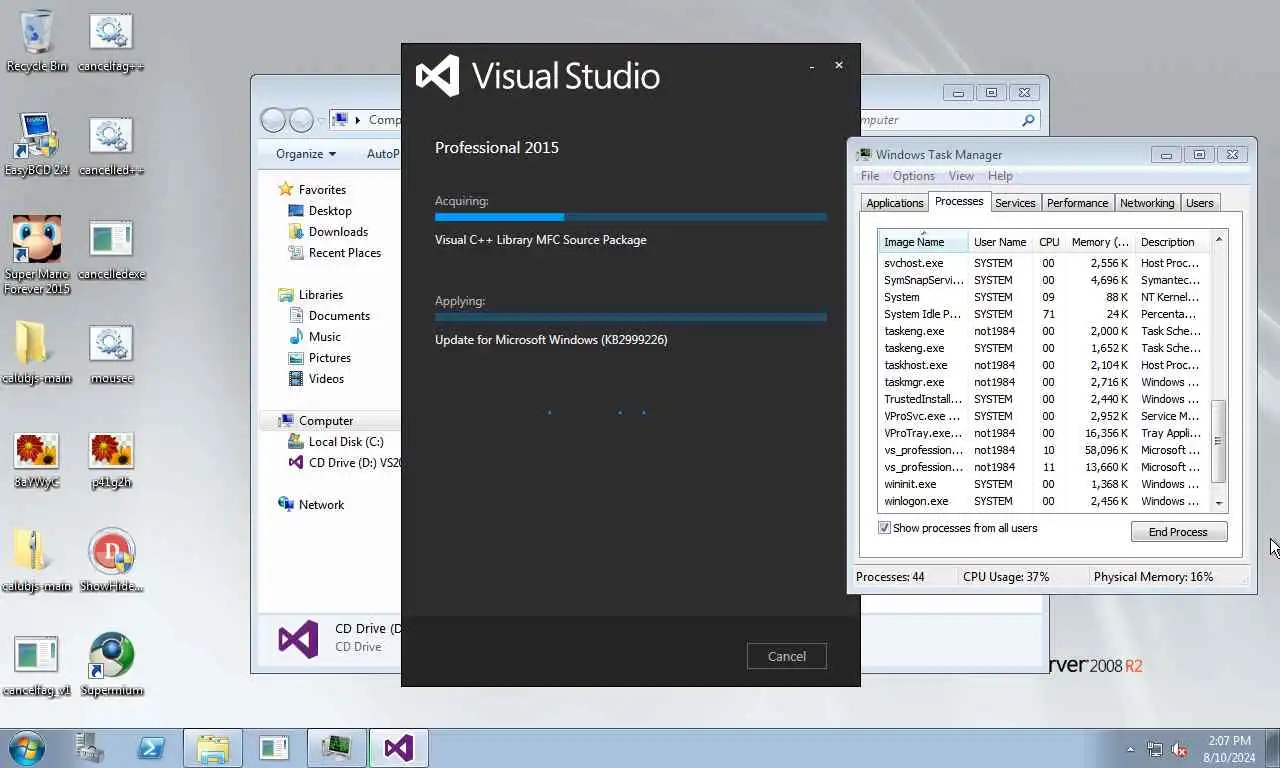The width and height of the screenshot is (1280, 768).
Task: Click the network tray icon
Action: pyautogui.click(x=1155, y=749)
